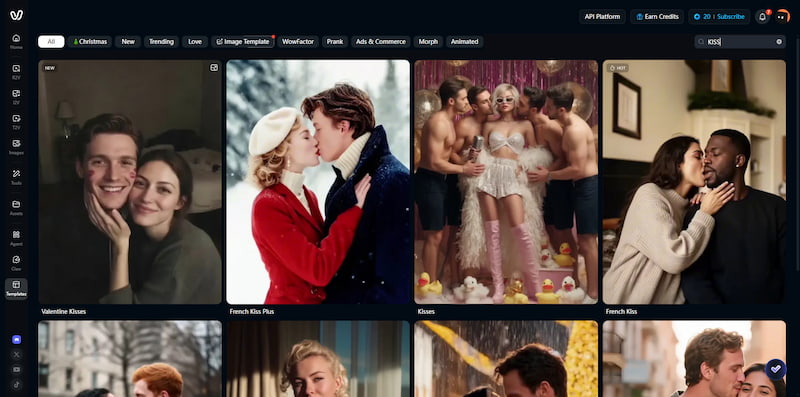Open the TikTok link icon
800x397 pixels.
pos(16,385)
